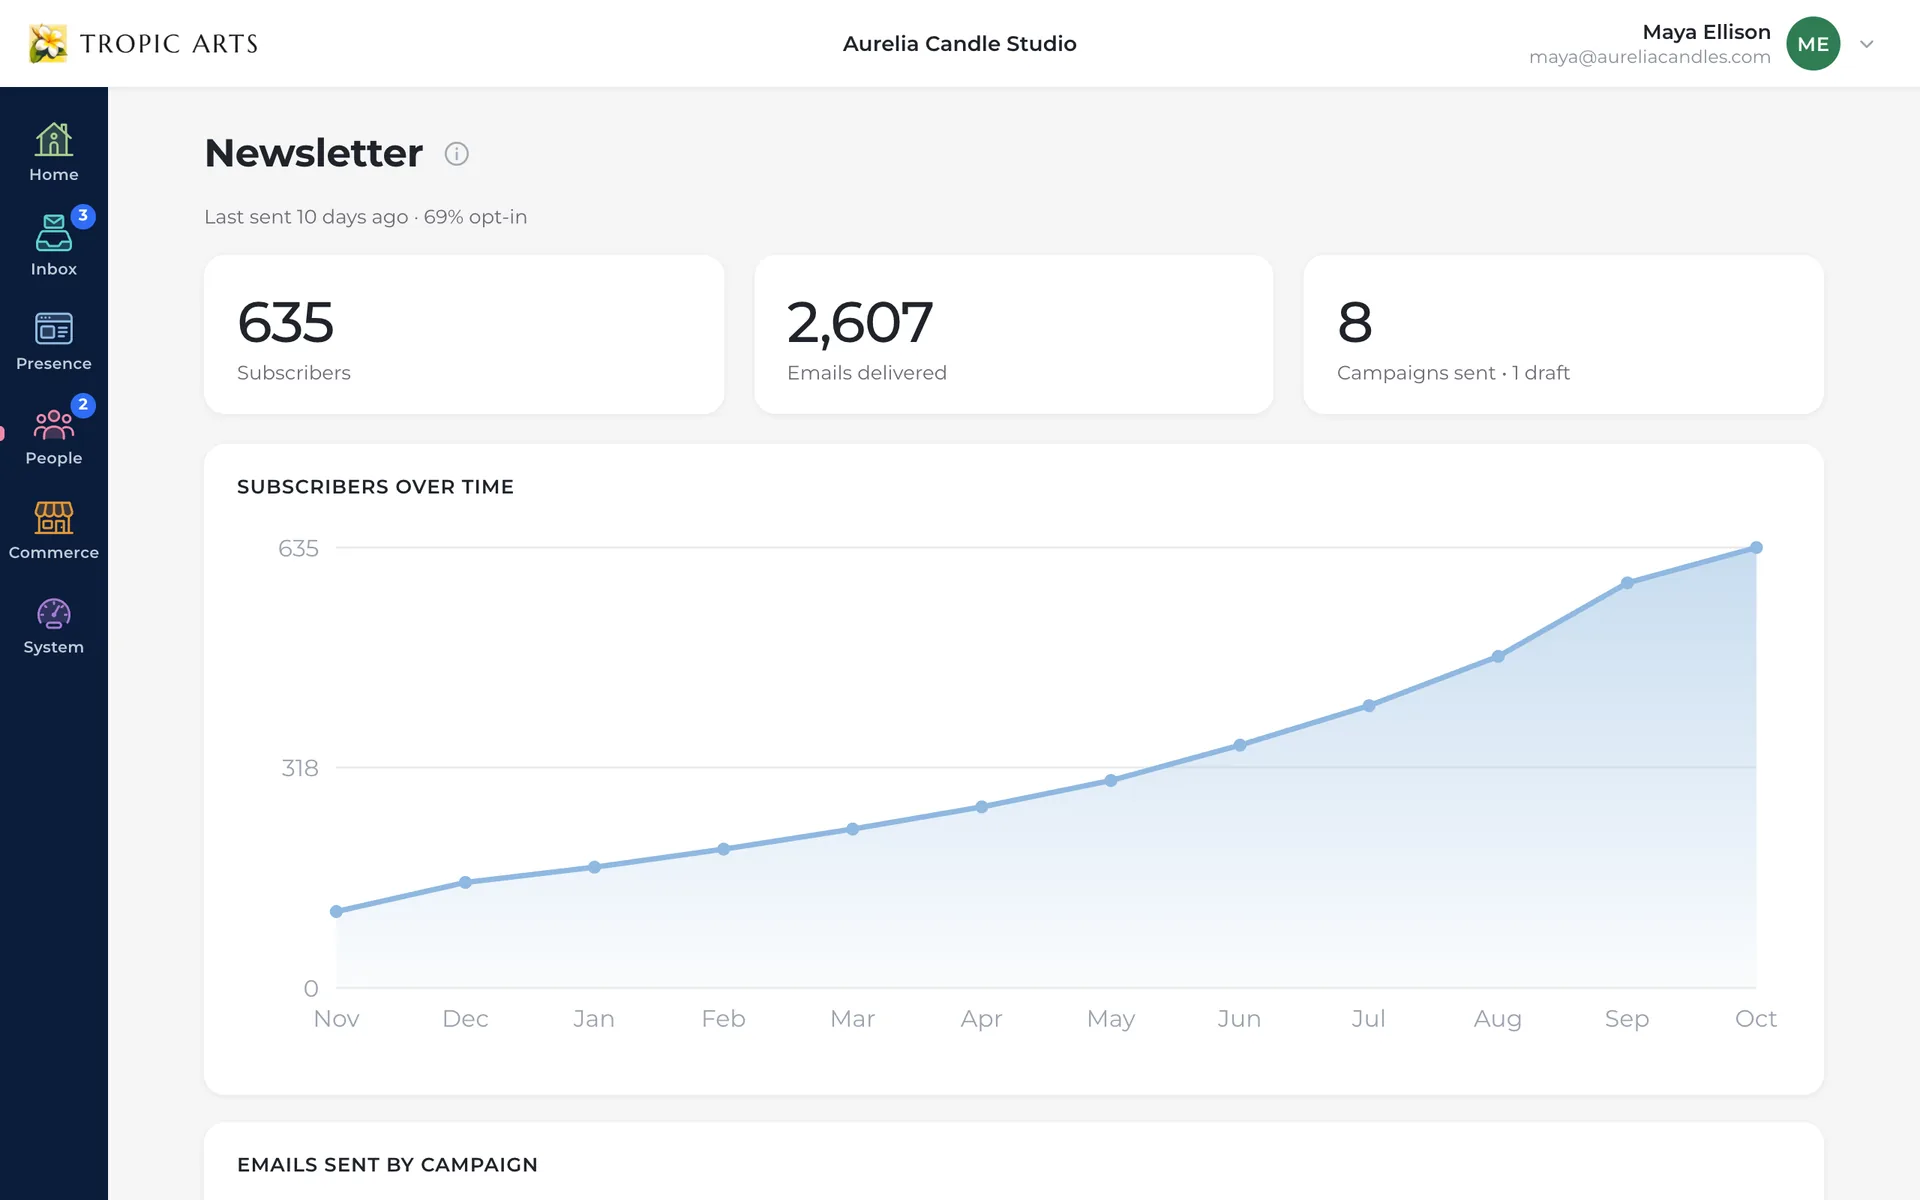1920x1200 pixels.
Task: Click the Sep data point on chart
Action: coord(1627,583)
